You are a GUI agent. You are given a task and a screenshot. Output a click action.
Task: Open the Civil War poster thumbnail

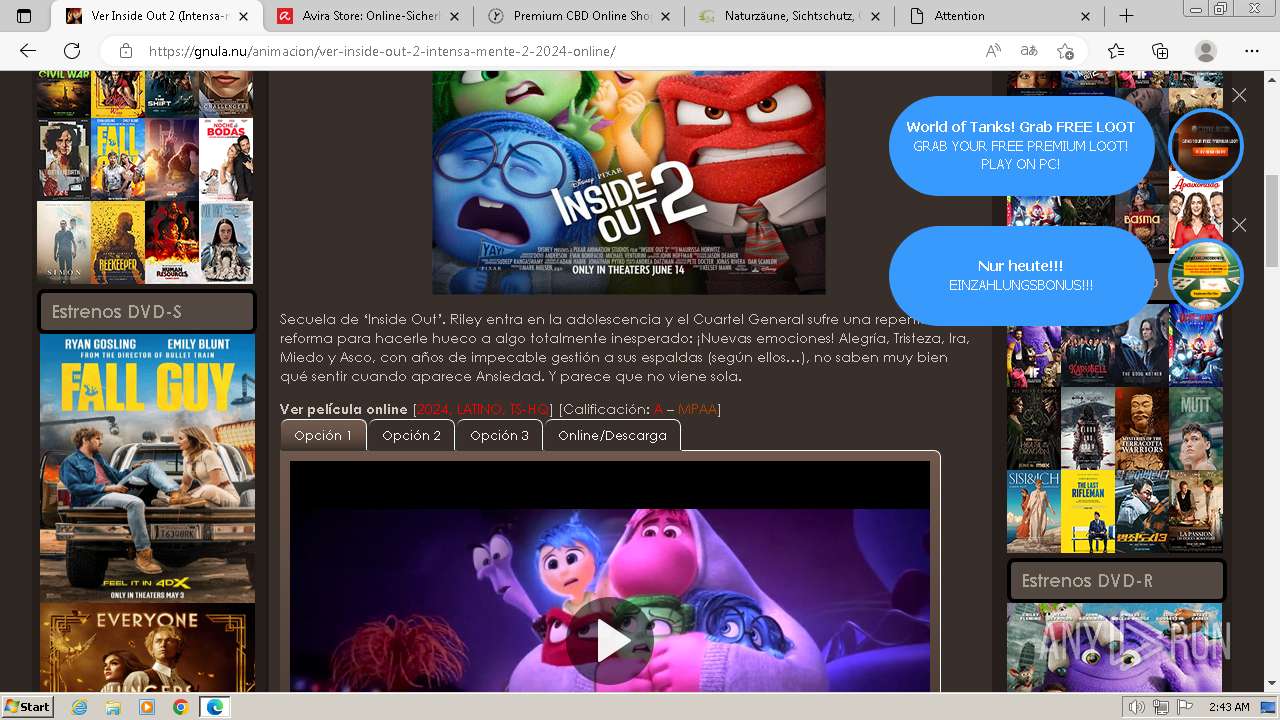(63, 93)
